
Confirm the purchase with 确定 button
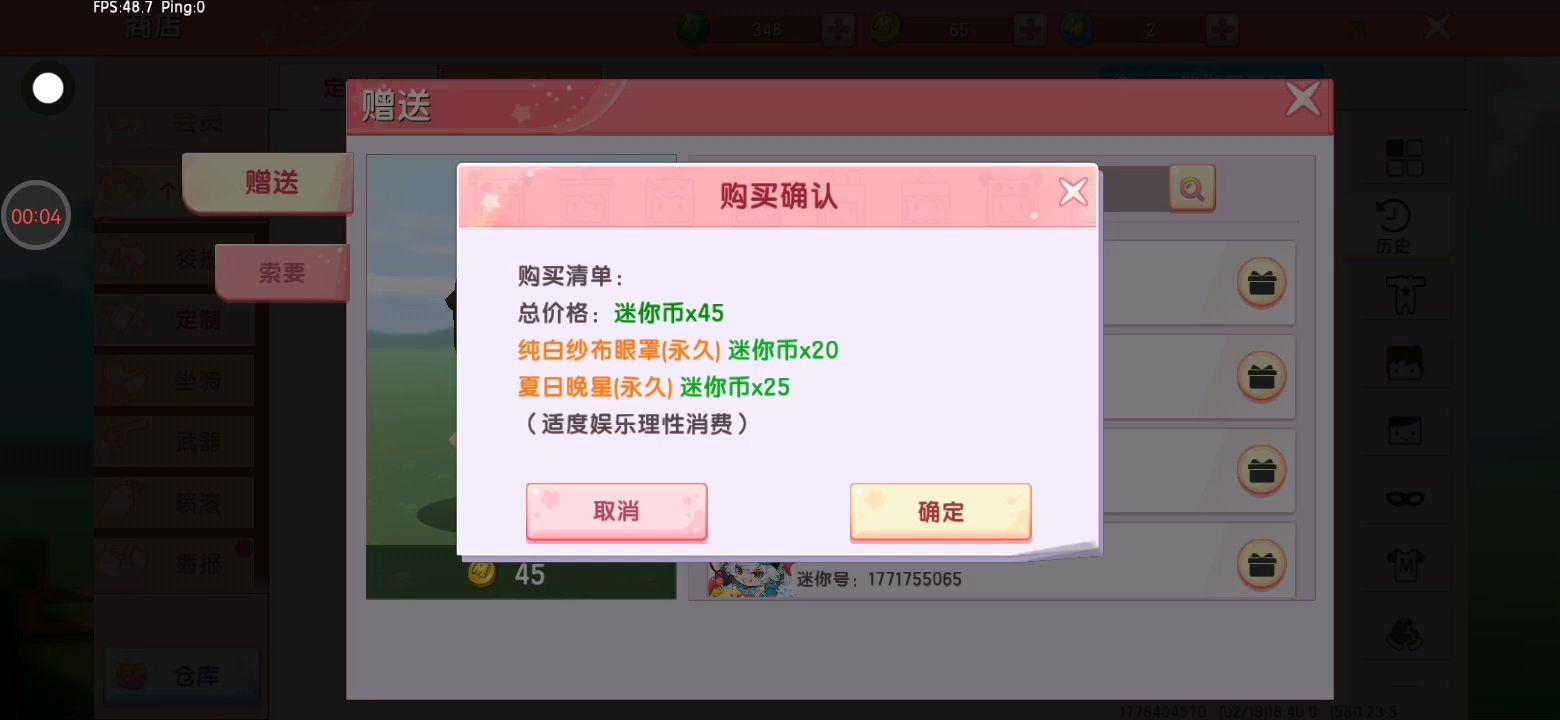coord(940,511)
